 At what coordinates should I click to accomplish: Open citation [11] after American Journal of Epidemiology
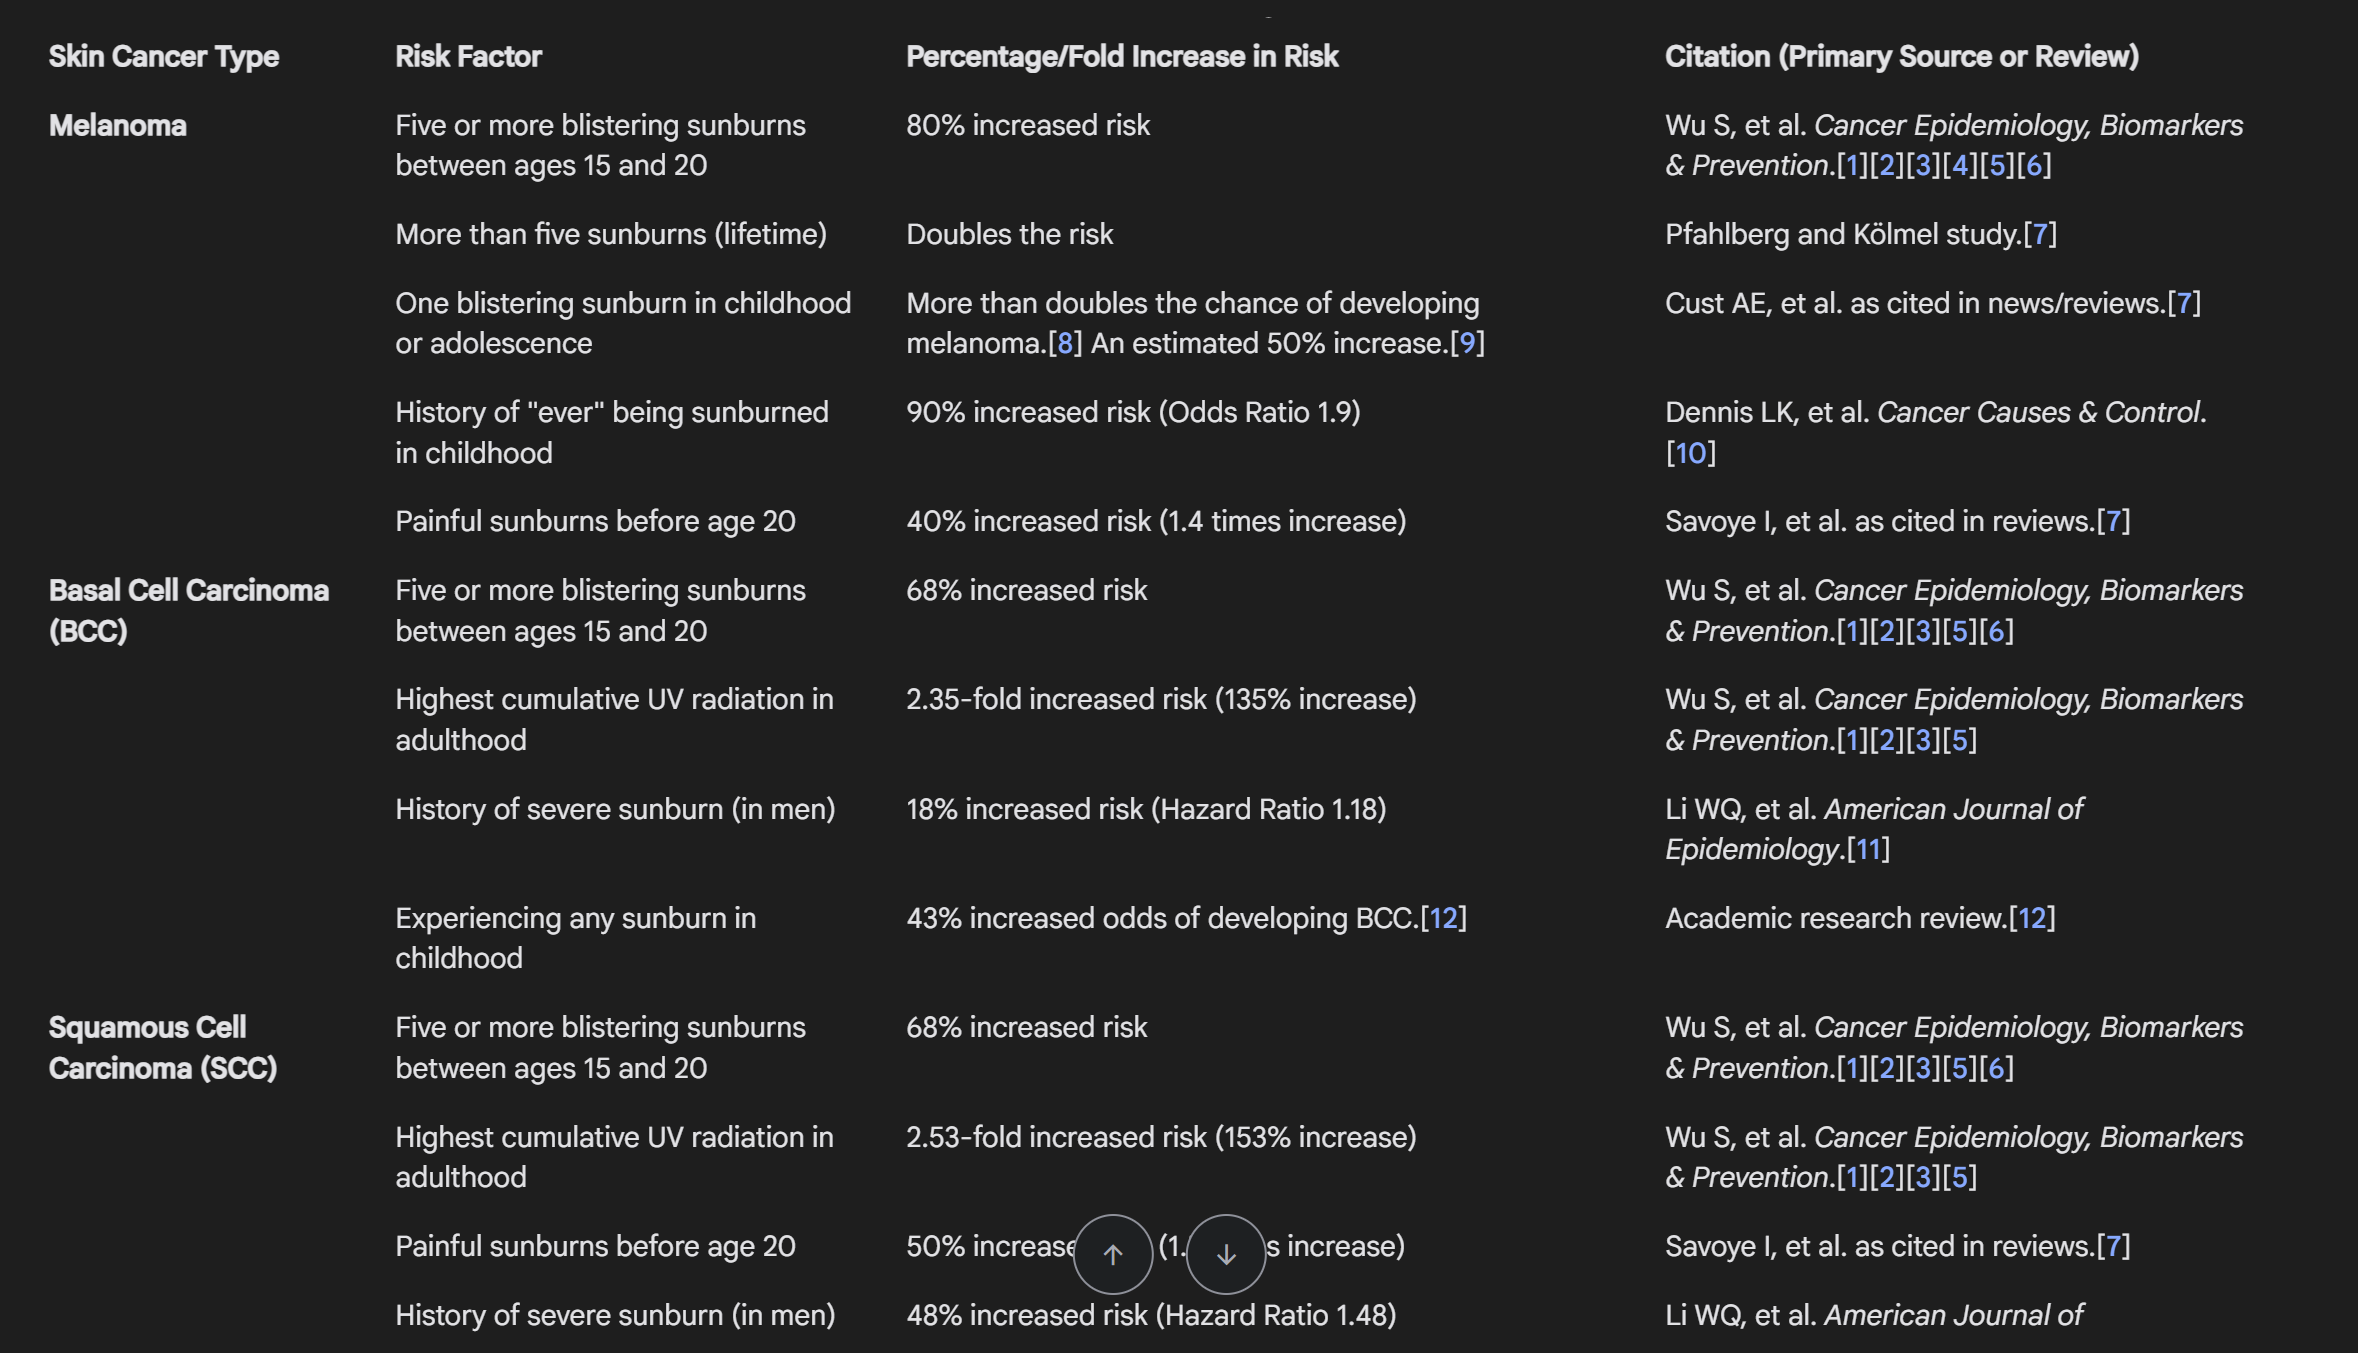coord(1868,849)
